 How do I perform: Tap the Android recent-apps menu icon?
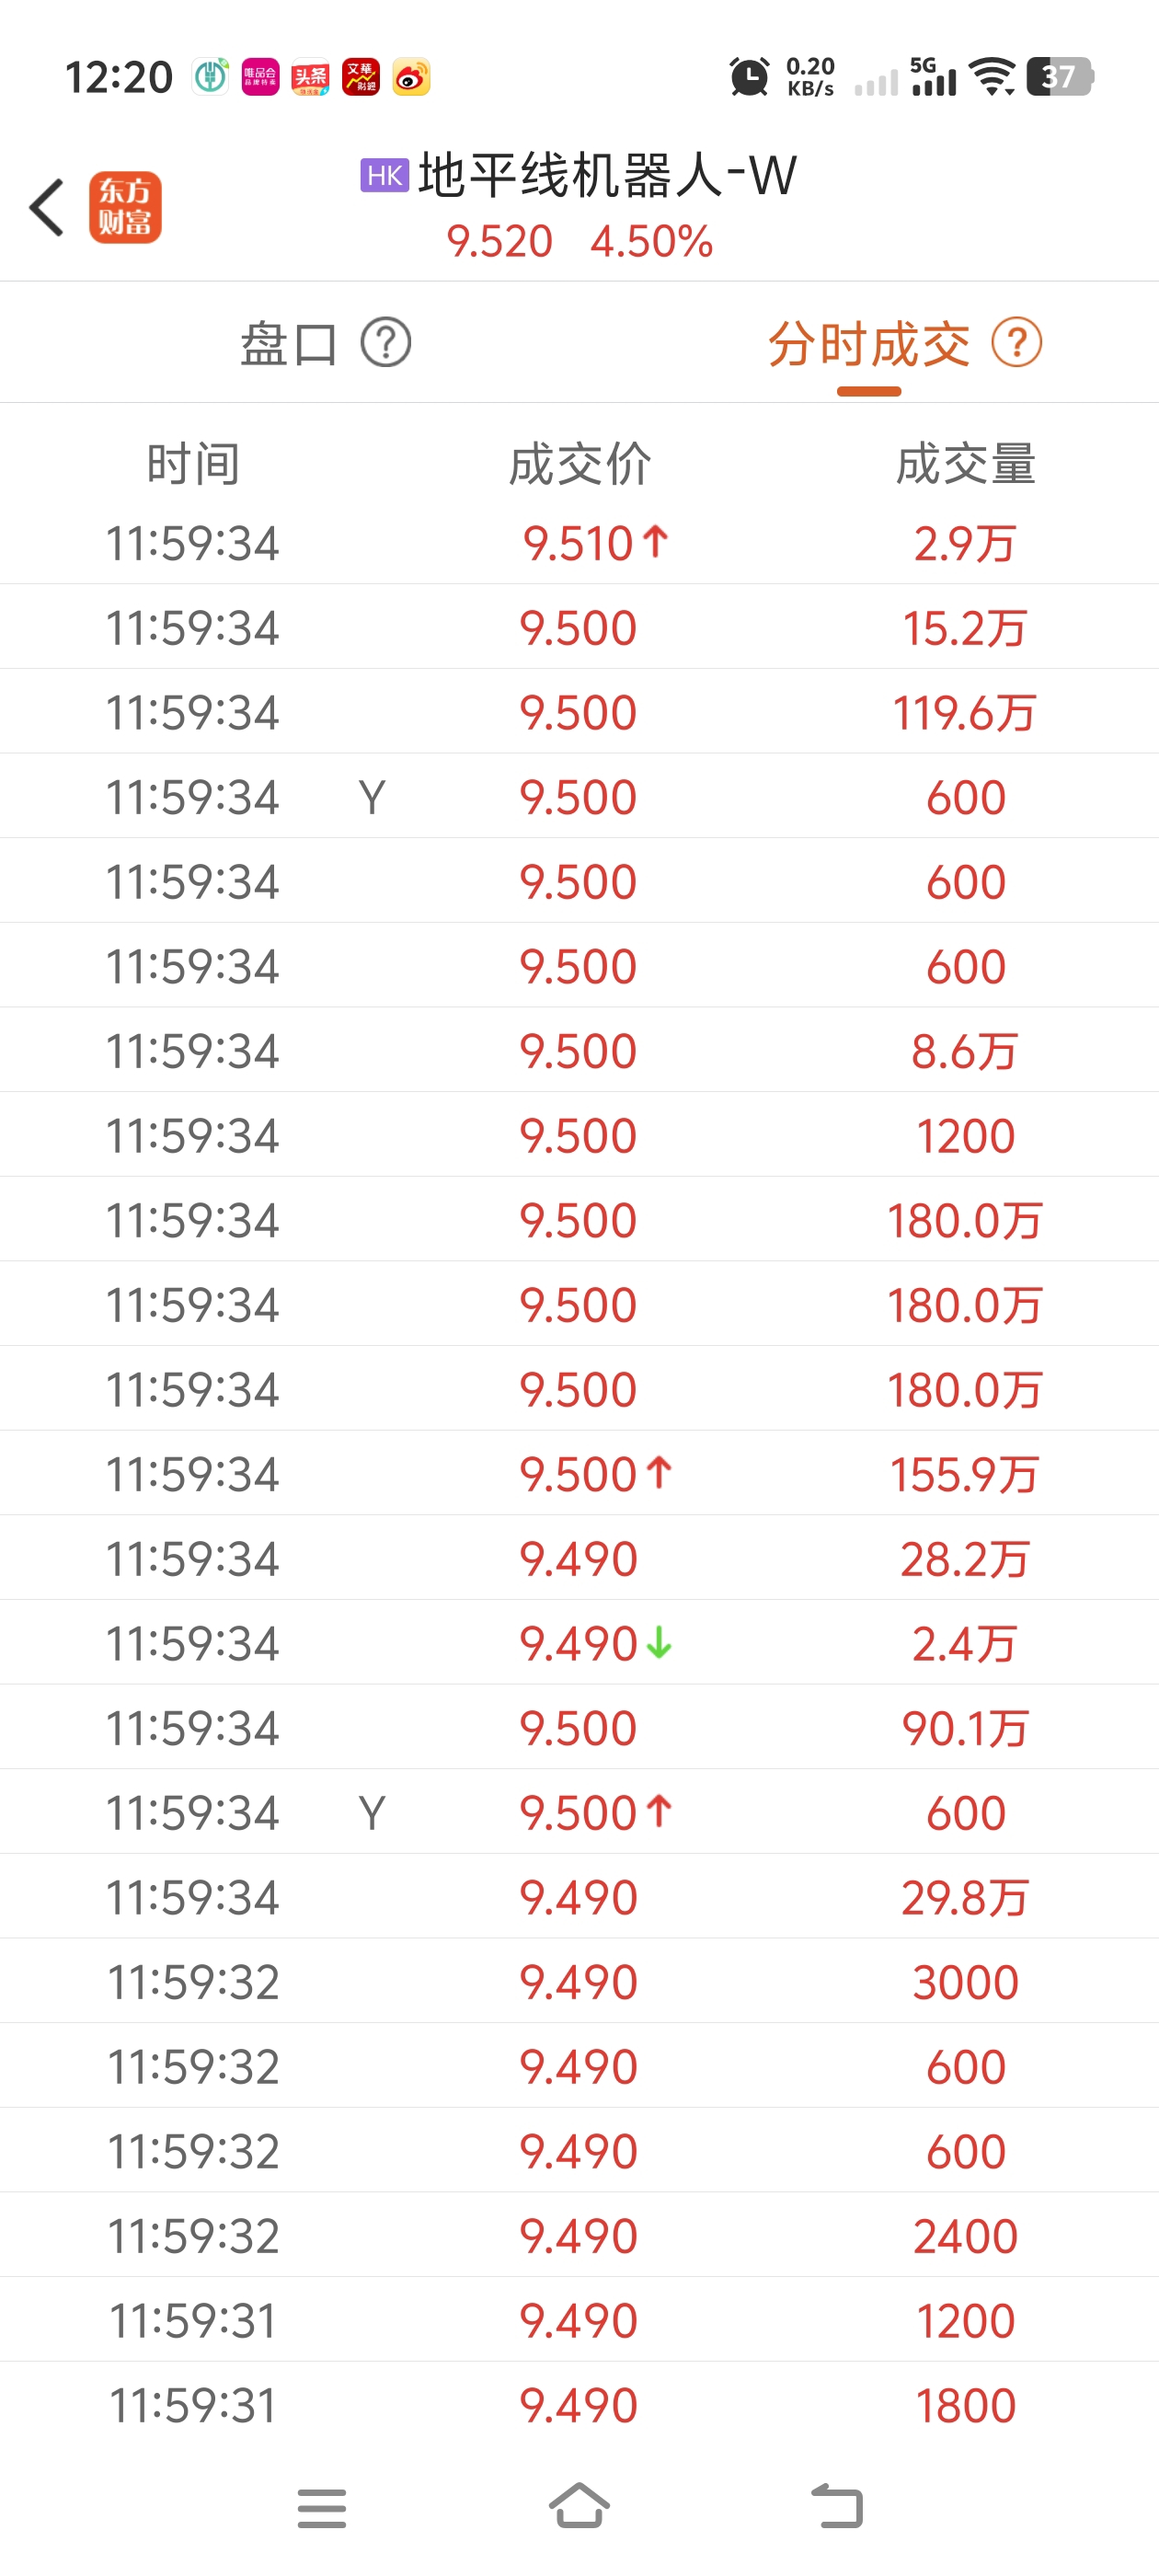coord(322,2508)
